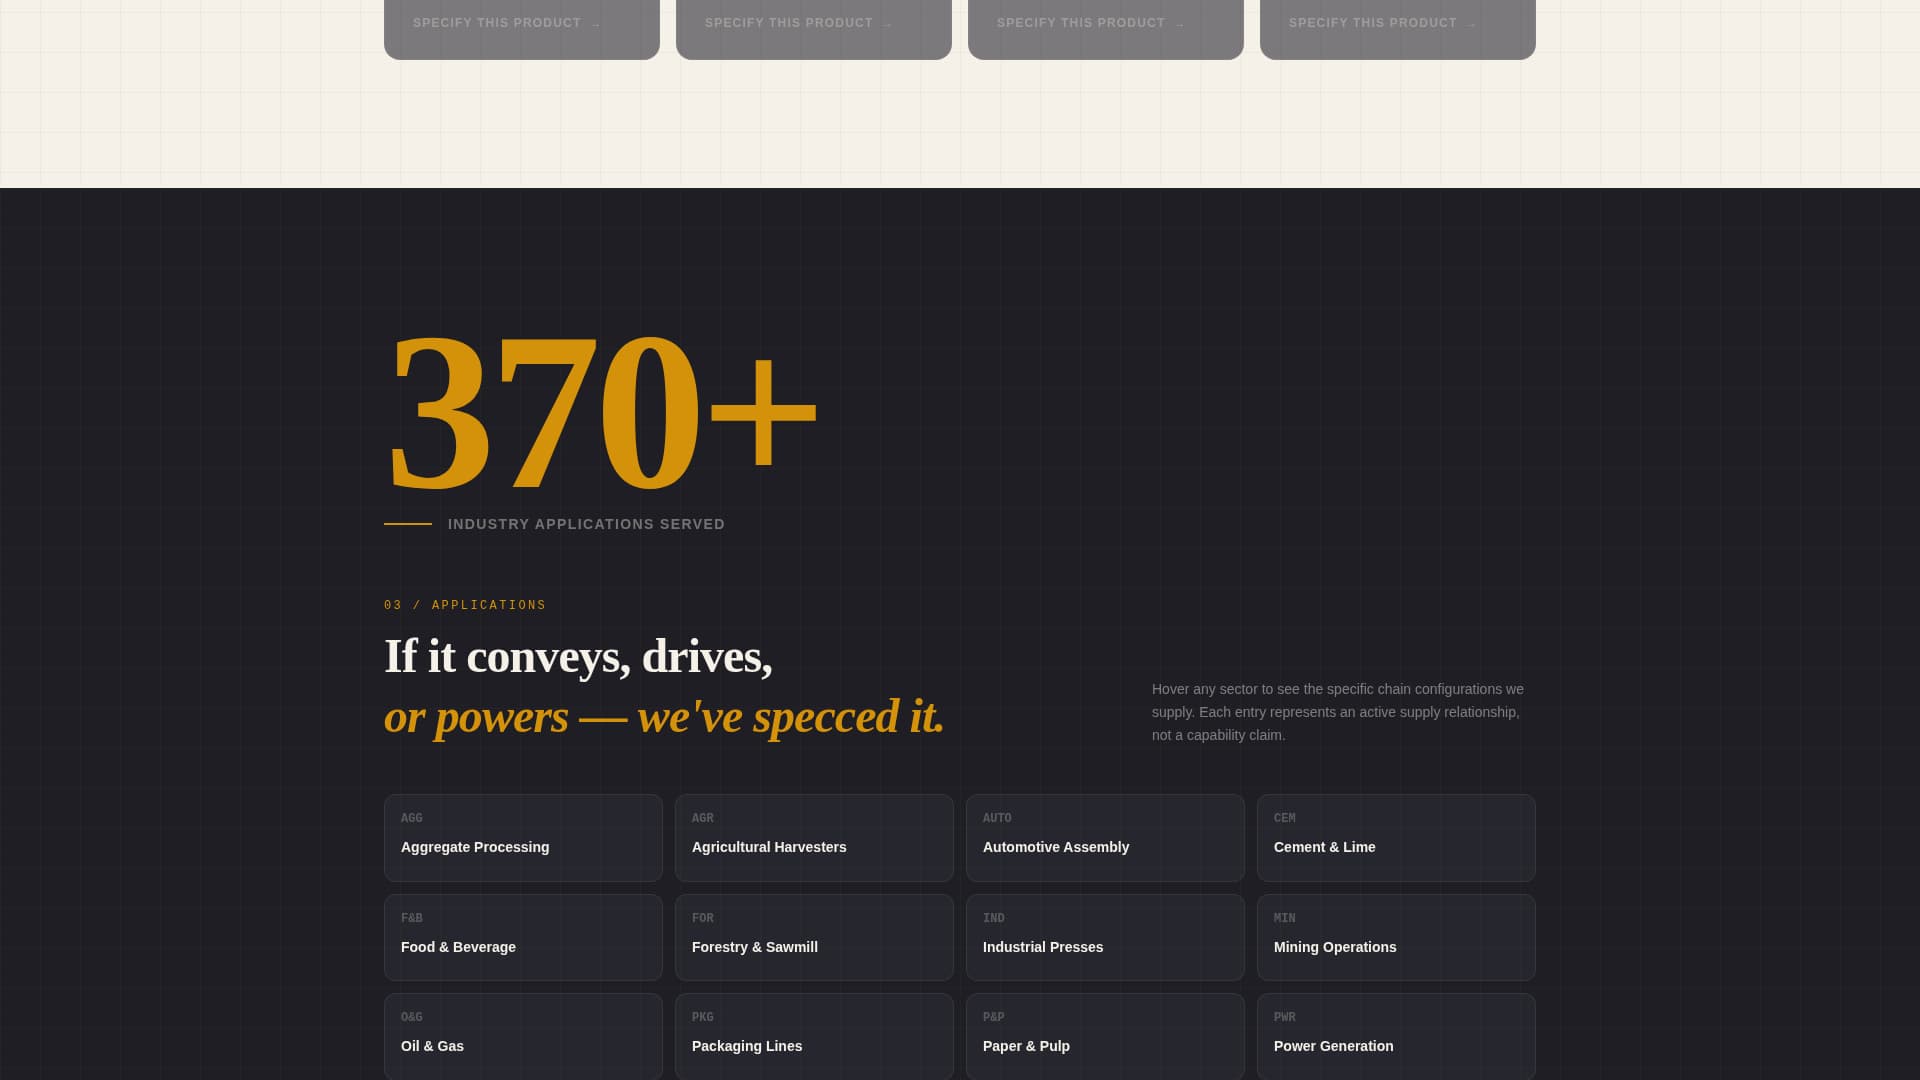1920x1080 pixels.
Task: Select the Power Generation card
Action: click(1395, 1036)
